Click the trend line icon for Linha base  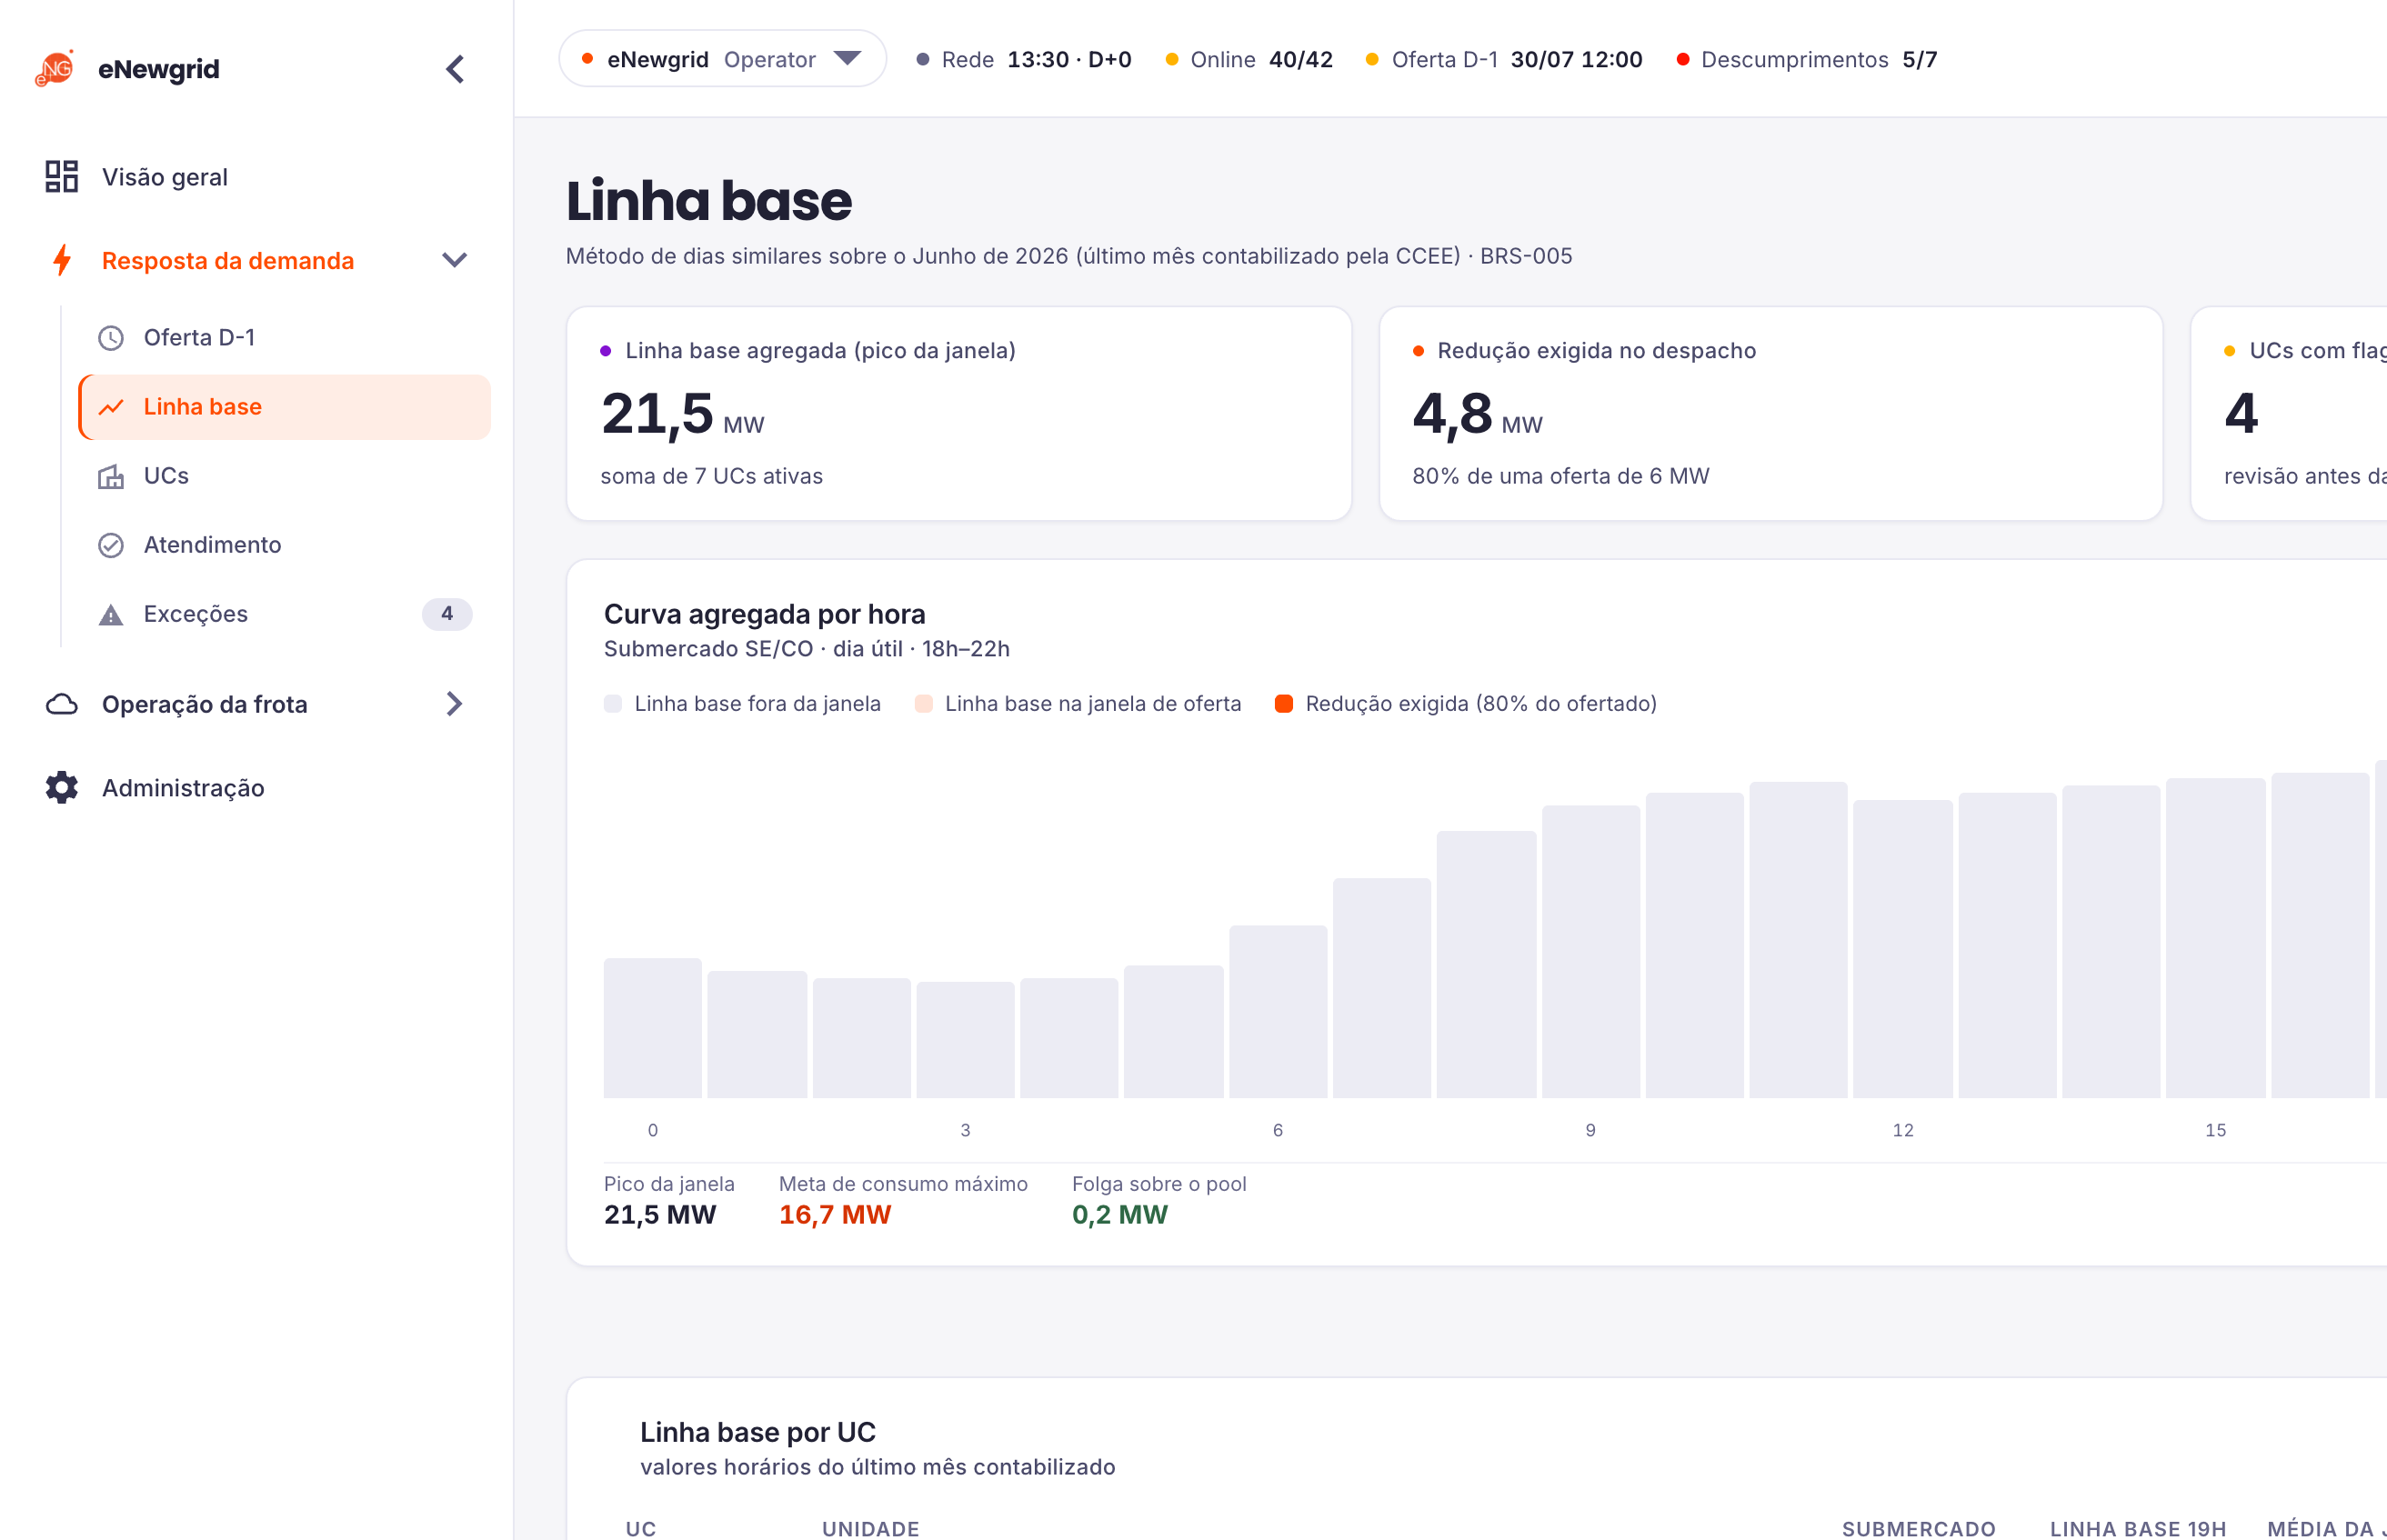[111, 407]
